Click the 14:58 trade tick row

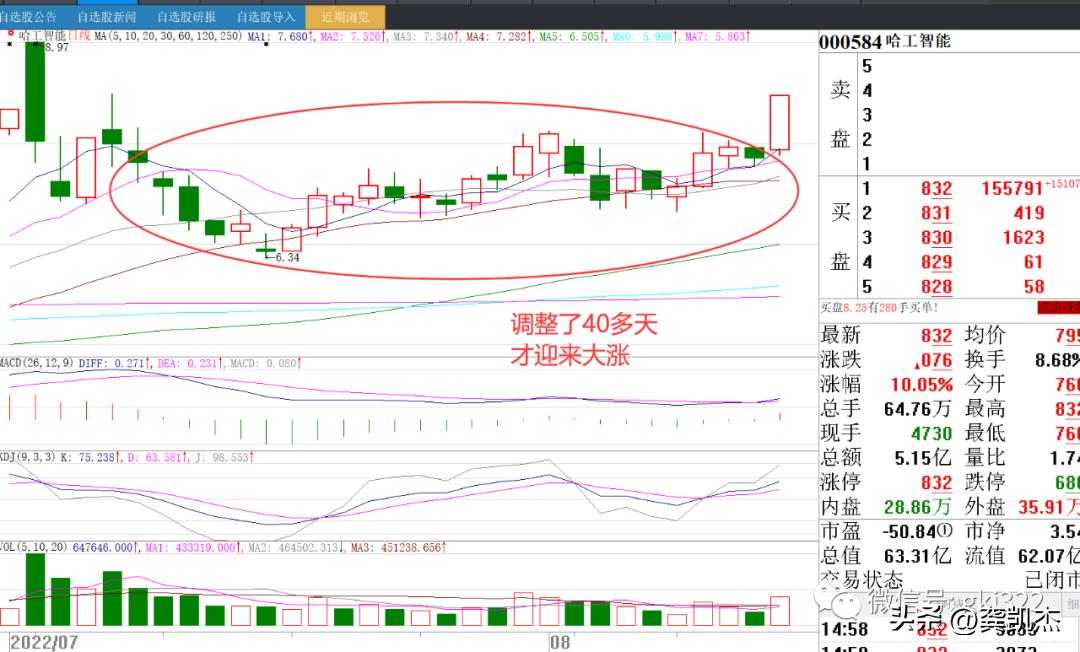point(949,629)
